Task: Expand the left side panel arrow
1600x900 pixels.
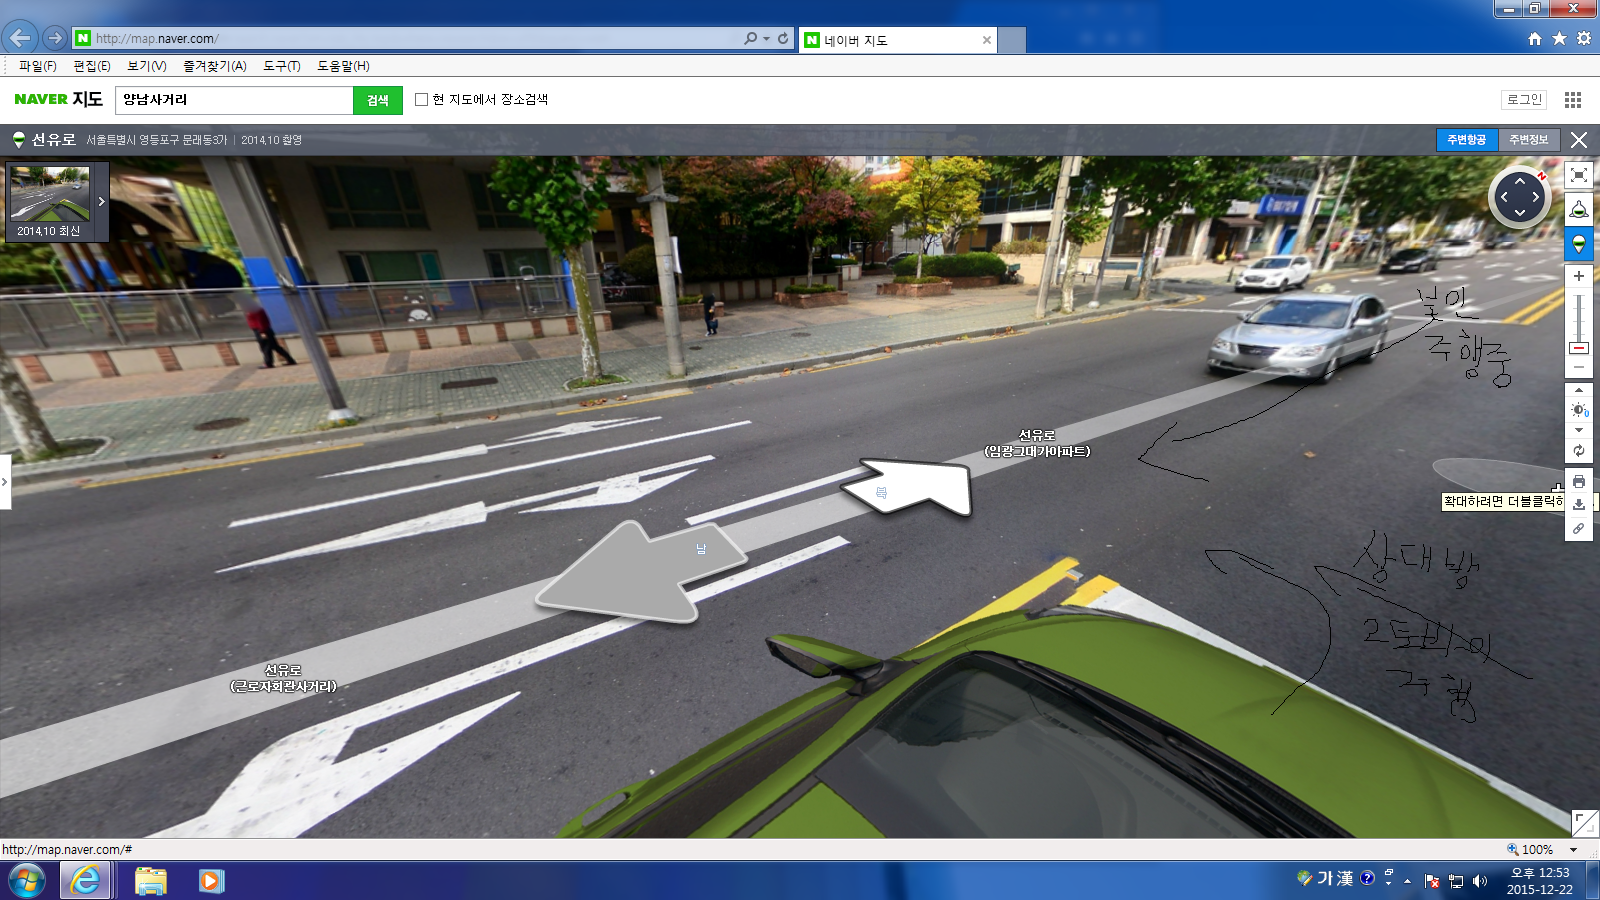Action: (x=5, y=482)
